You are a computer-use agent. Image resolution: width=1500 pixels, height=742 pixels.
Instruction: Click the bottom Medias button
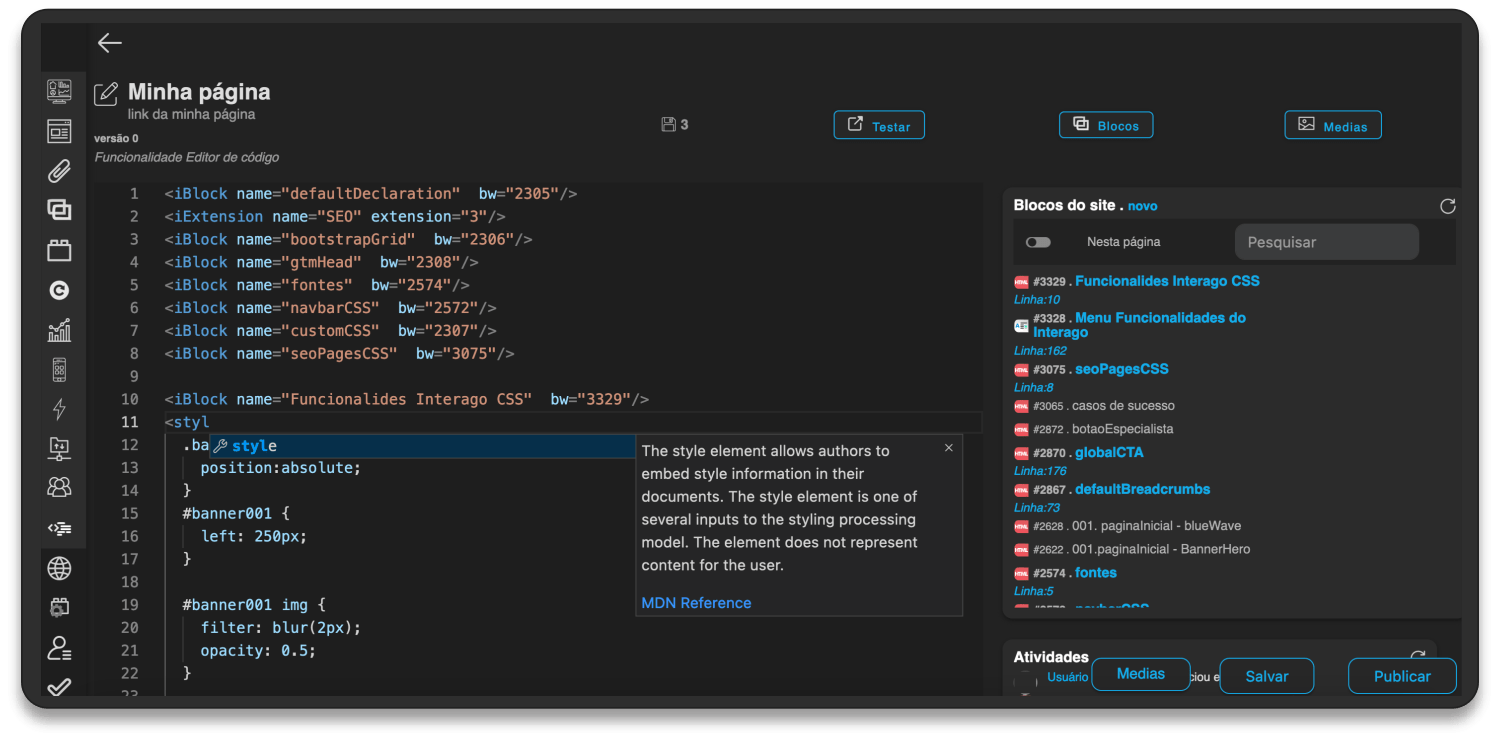tap(1141, 674)
